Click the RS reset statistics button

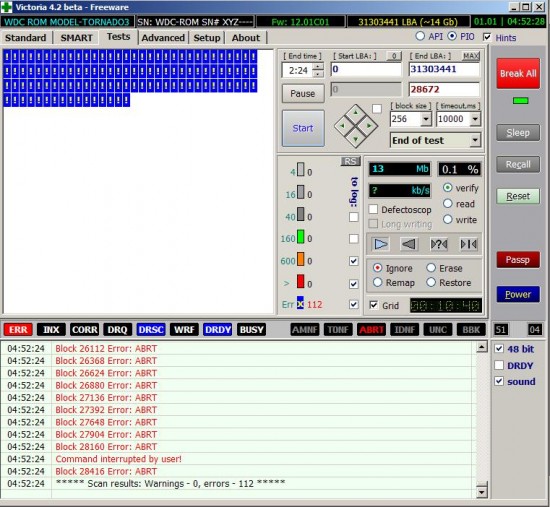350,161
